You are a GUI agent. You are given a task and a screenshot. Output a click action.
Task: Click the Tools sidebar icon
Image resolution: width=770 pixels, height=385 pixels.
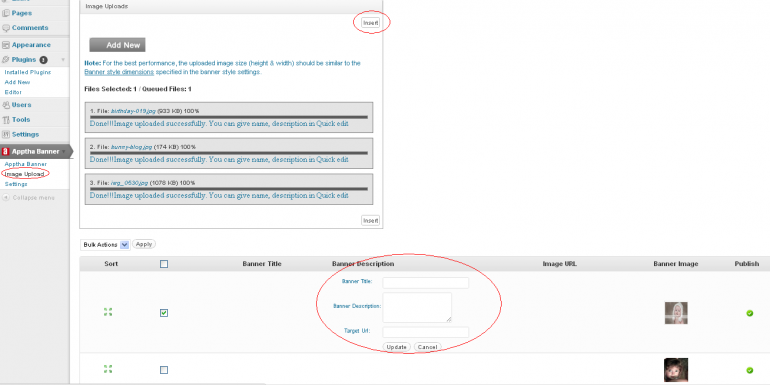pos(6,119)
